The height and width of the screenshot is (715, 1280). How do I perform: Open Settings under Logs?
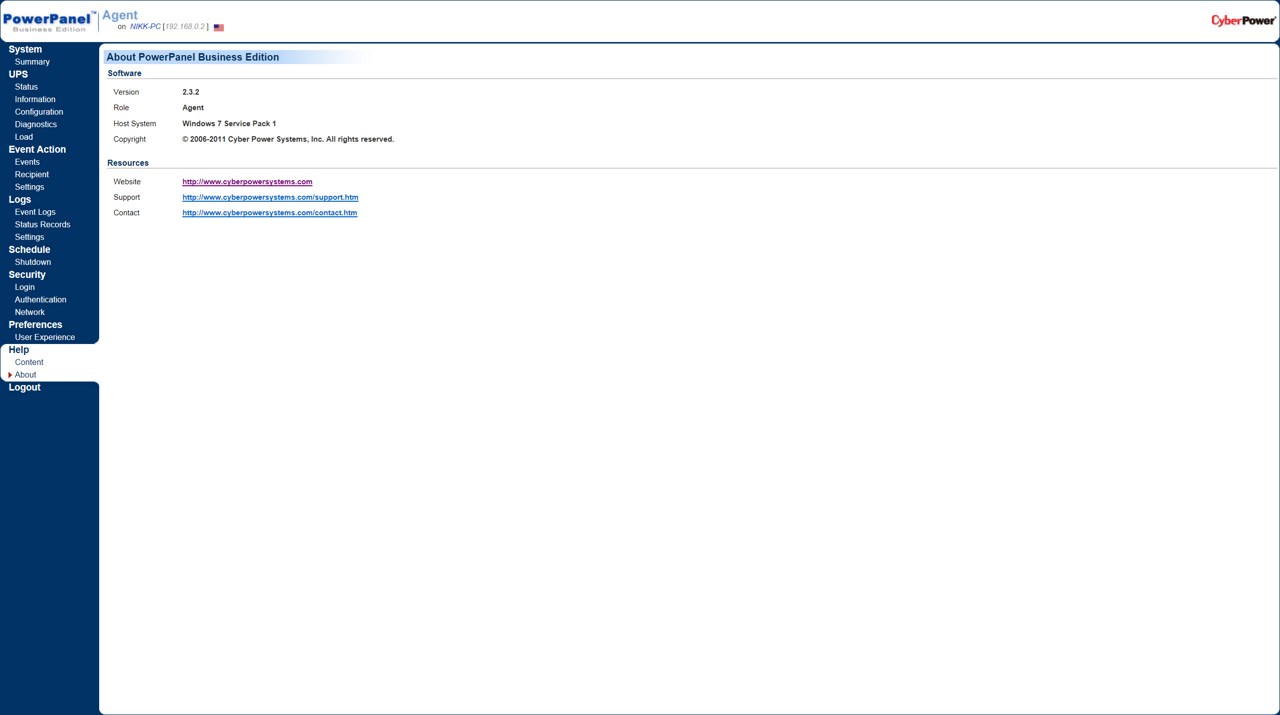tap(29, 237)
